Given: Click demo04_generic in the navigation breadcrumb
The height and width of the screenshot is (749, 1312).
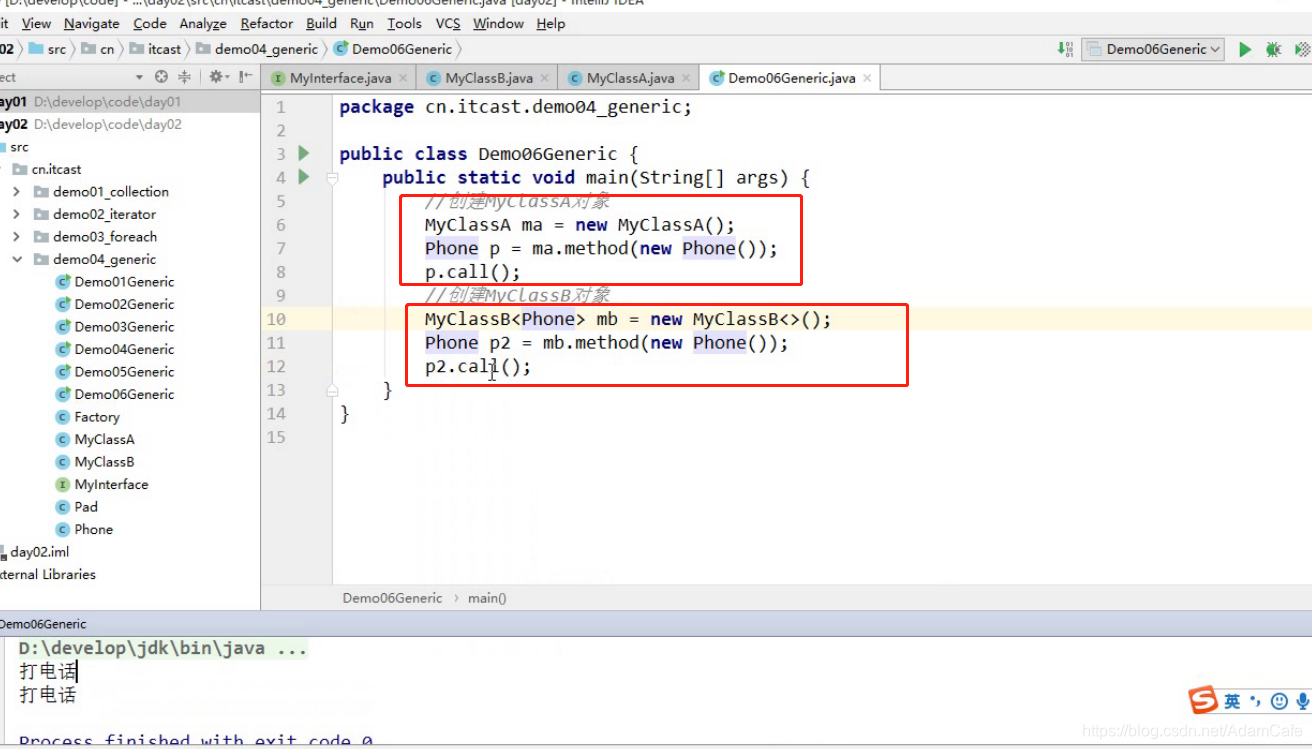Looking at the screenshot, I should click(x=257, y=49).
